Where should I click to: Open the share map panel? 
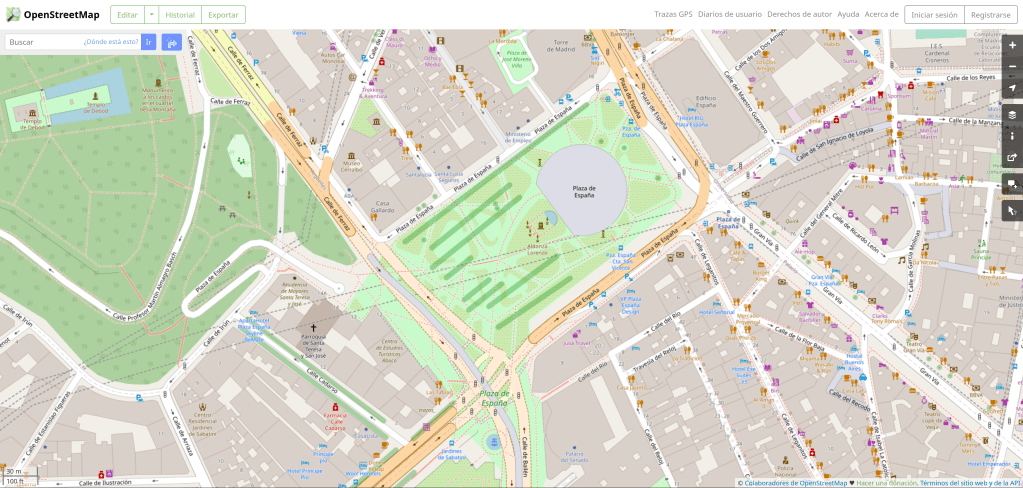click(1012, 158)
